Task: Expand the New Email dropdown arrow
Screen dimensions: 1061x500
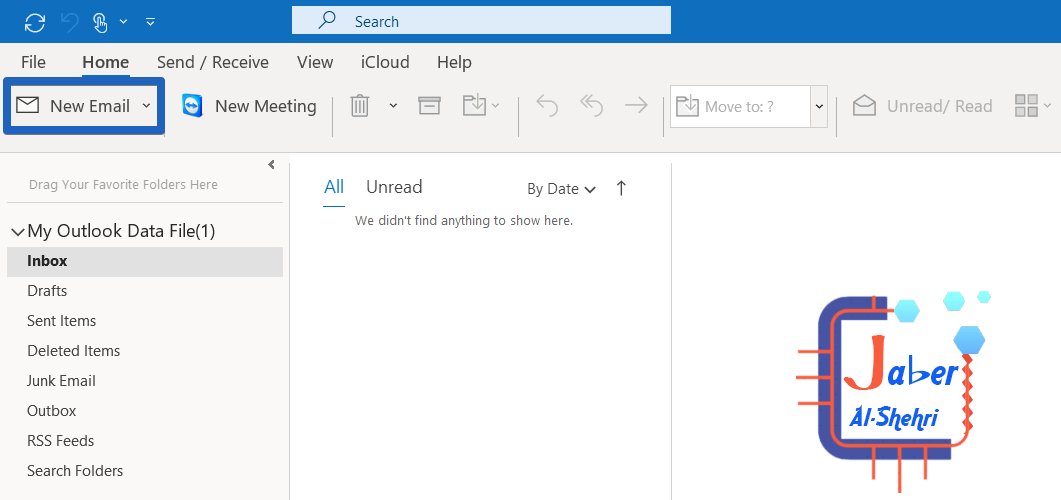Action: click(x=146, y=106)
